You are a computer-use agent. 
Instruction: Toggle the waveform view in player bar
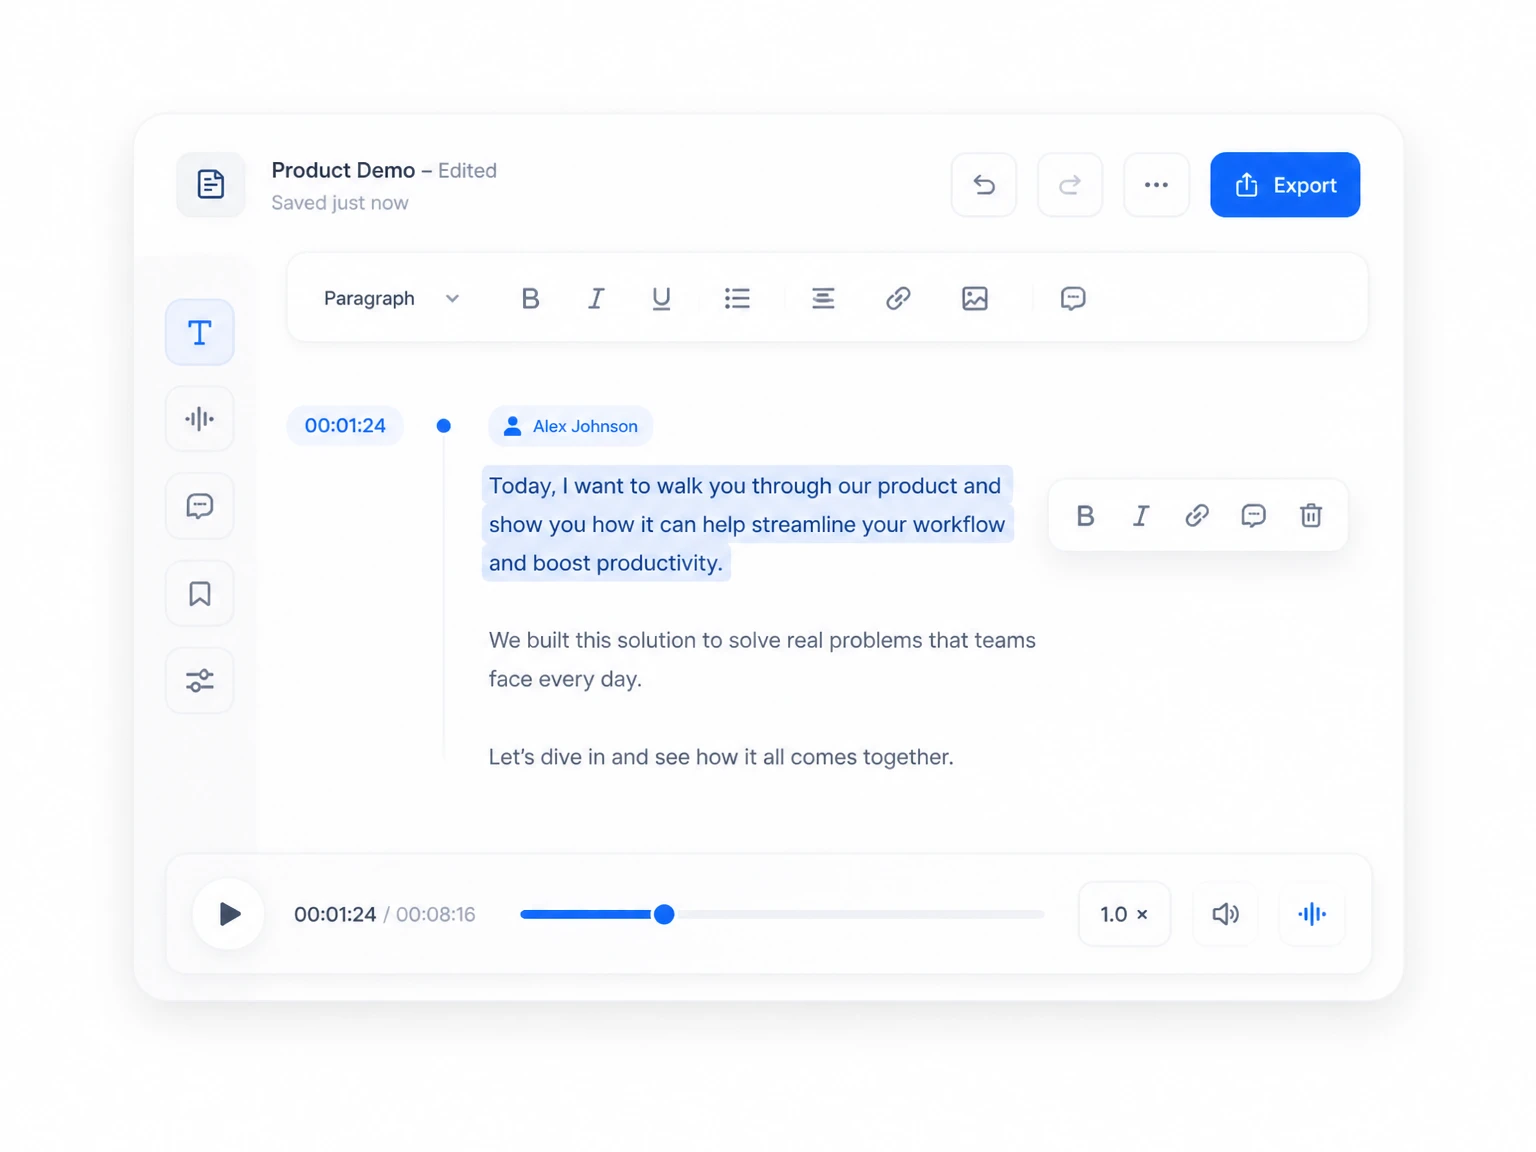point(1312,914)
